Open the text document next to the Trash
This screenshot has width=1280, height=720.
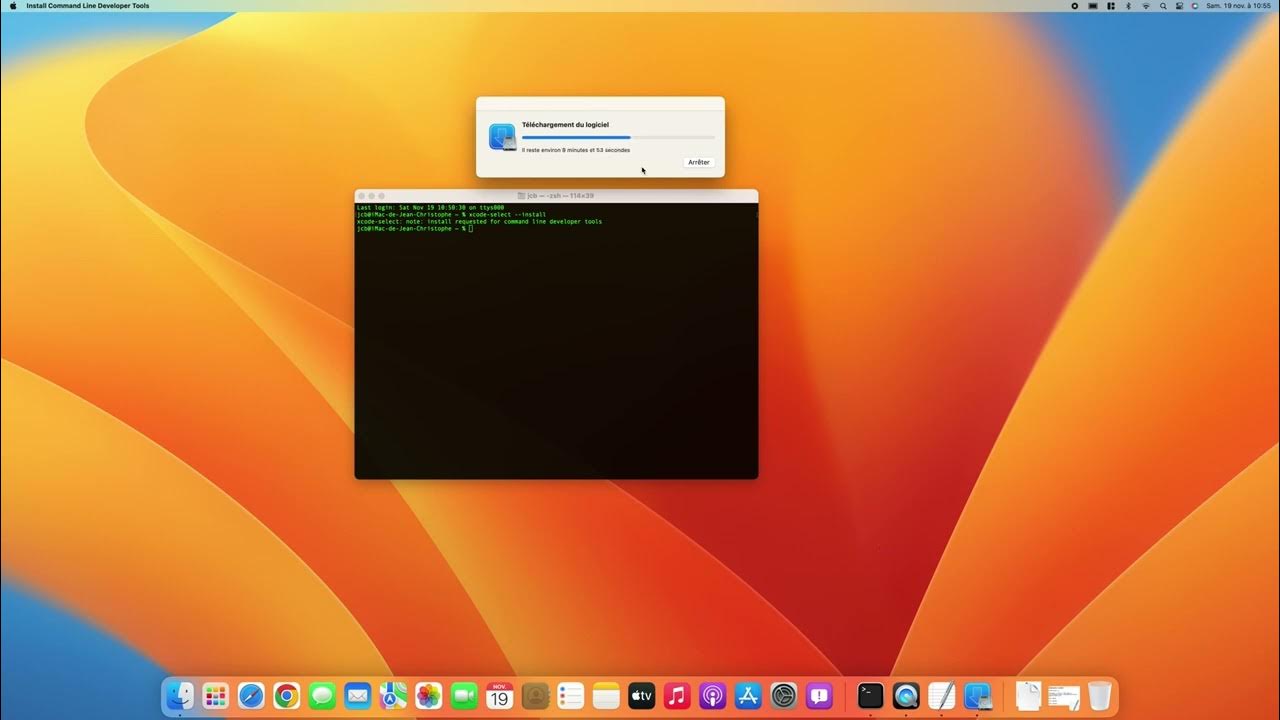click(1064, 696)
